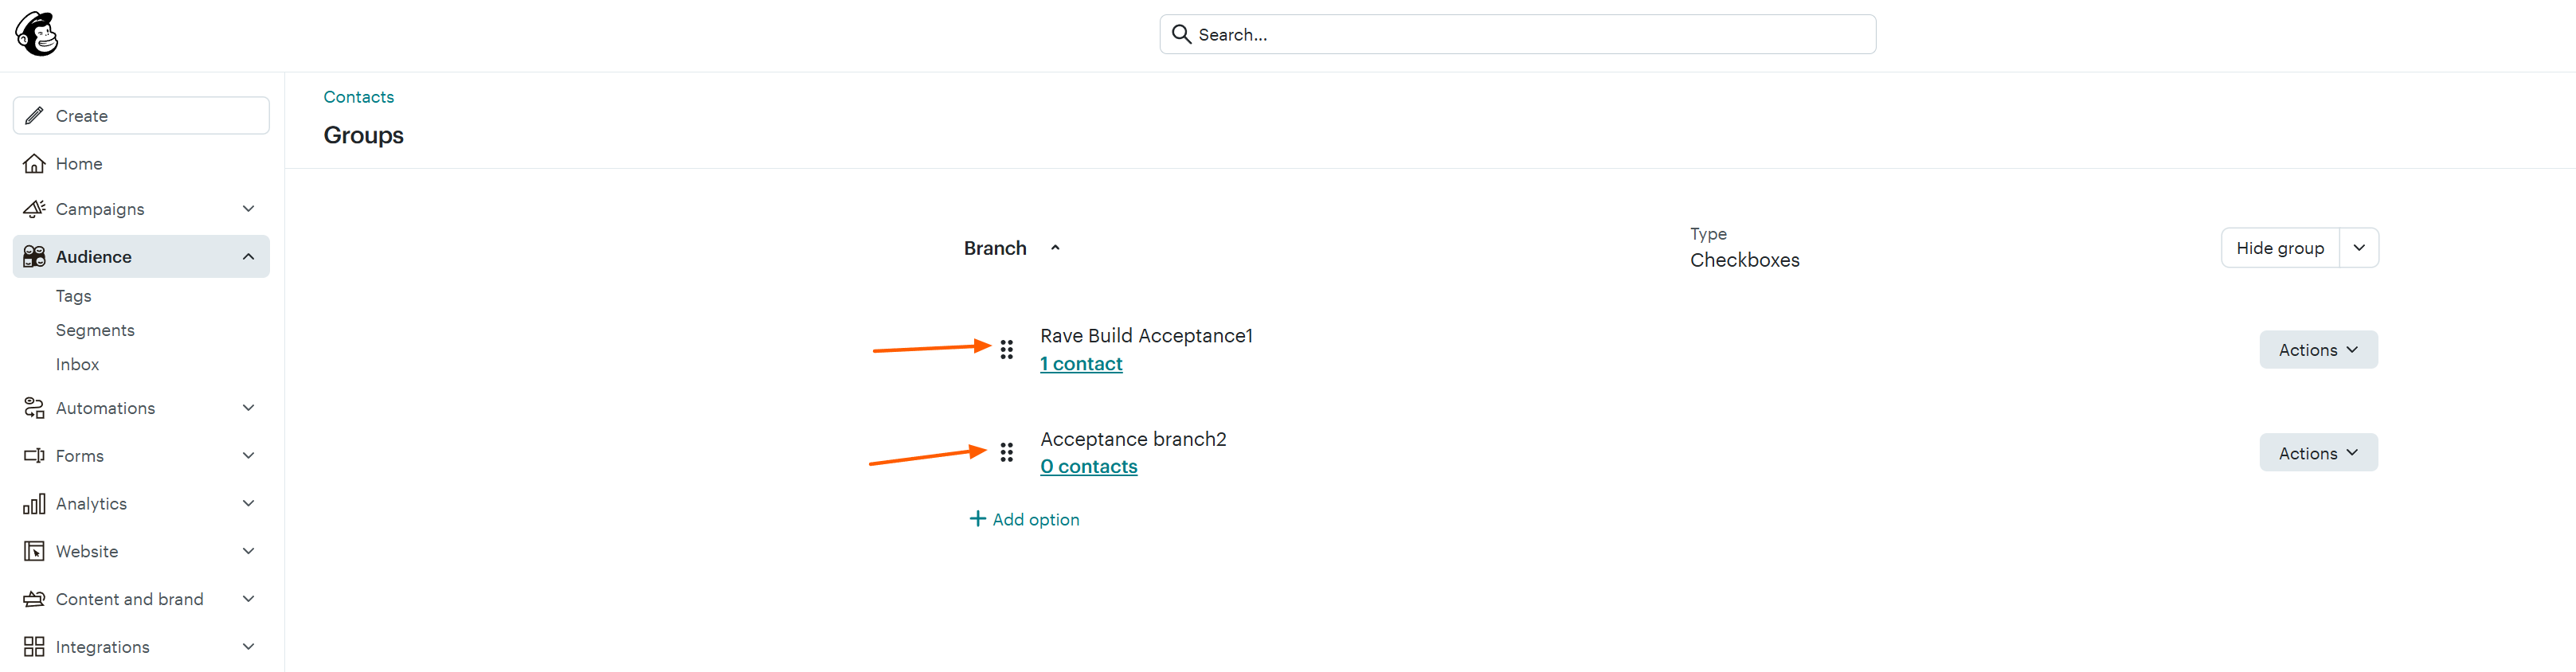The width and height of the screenshot is (2576, 672).
Task: Open Segments under Audience
Action: pyautogui.click(x=95, y=330)
